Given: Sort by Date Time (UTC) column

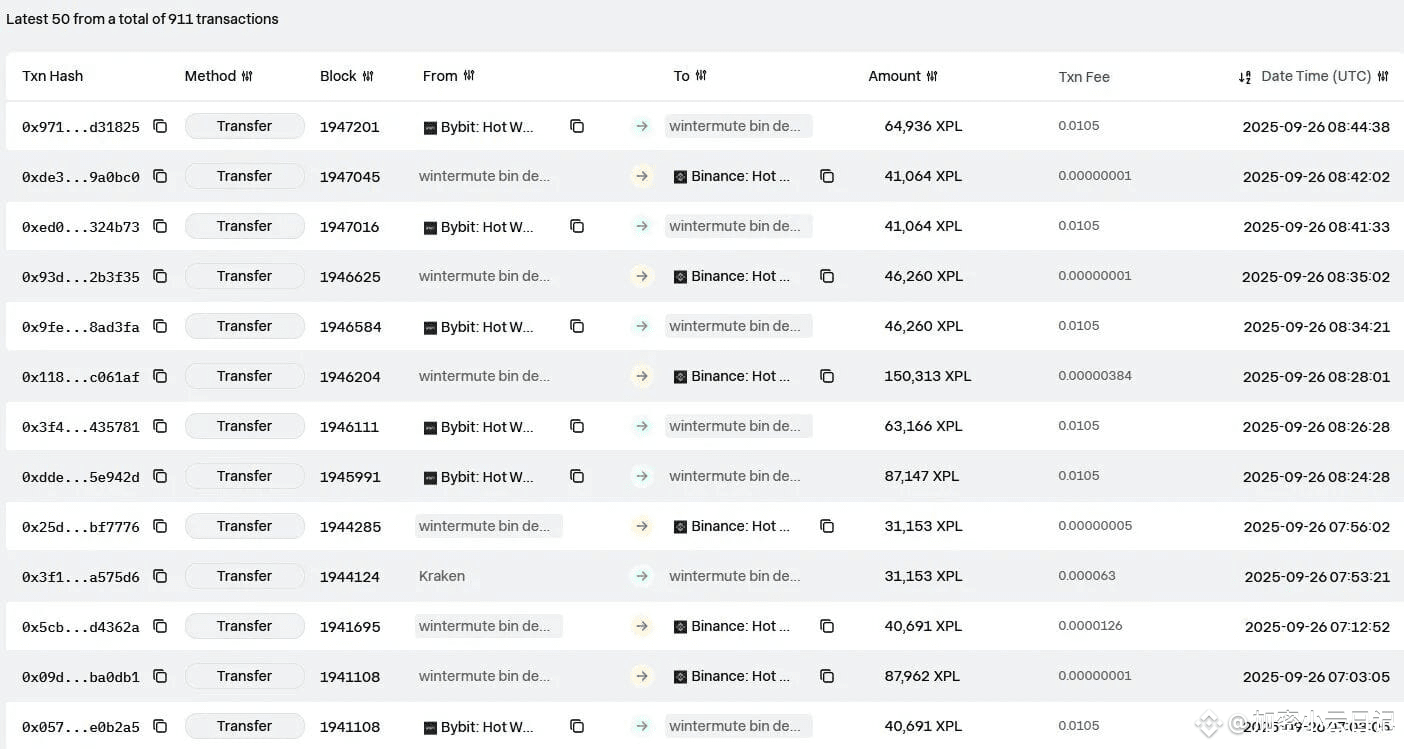Looking at the screenshot, I should point(1245,77).
